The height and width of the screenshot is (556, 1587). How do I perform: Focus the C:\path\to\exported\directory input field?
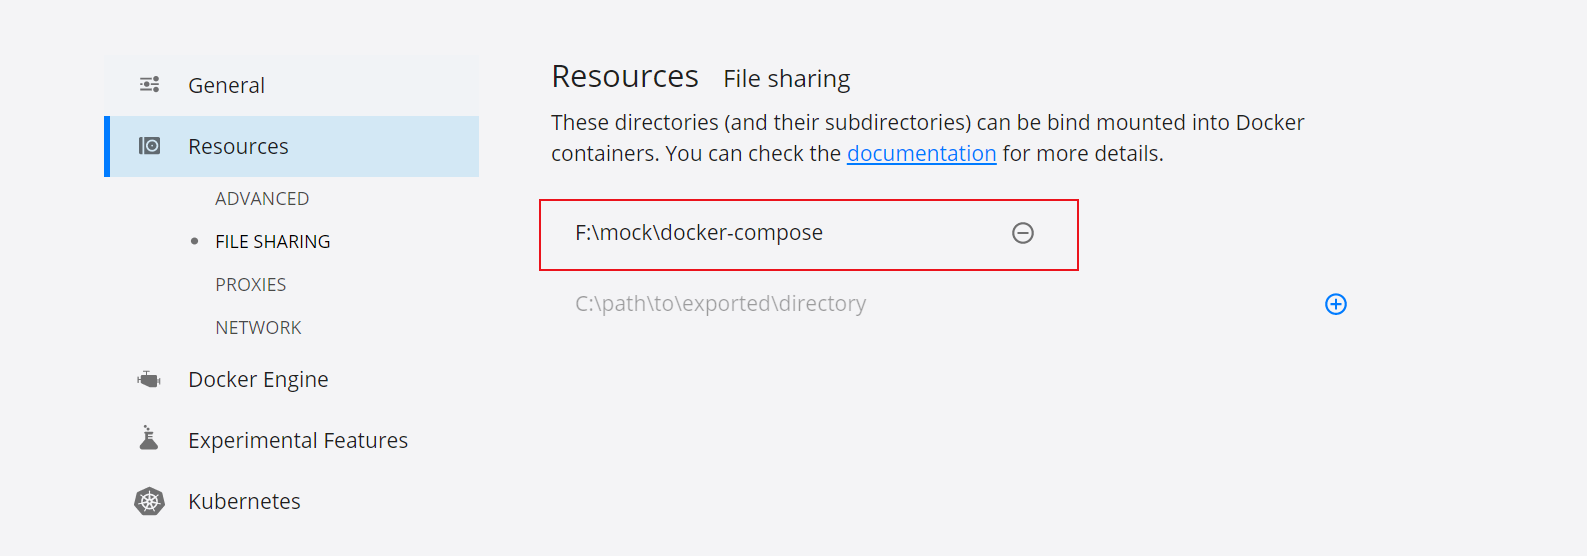click(720, 304)
